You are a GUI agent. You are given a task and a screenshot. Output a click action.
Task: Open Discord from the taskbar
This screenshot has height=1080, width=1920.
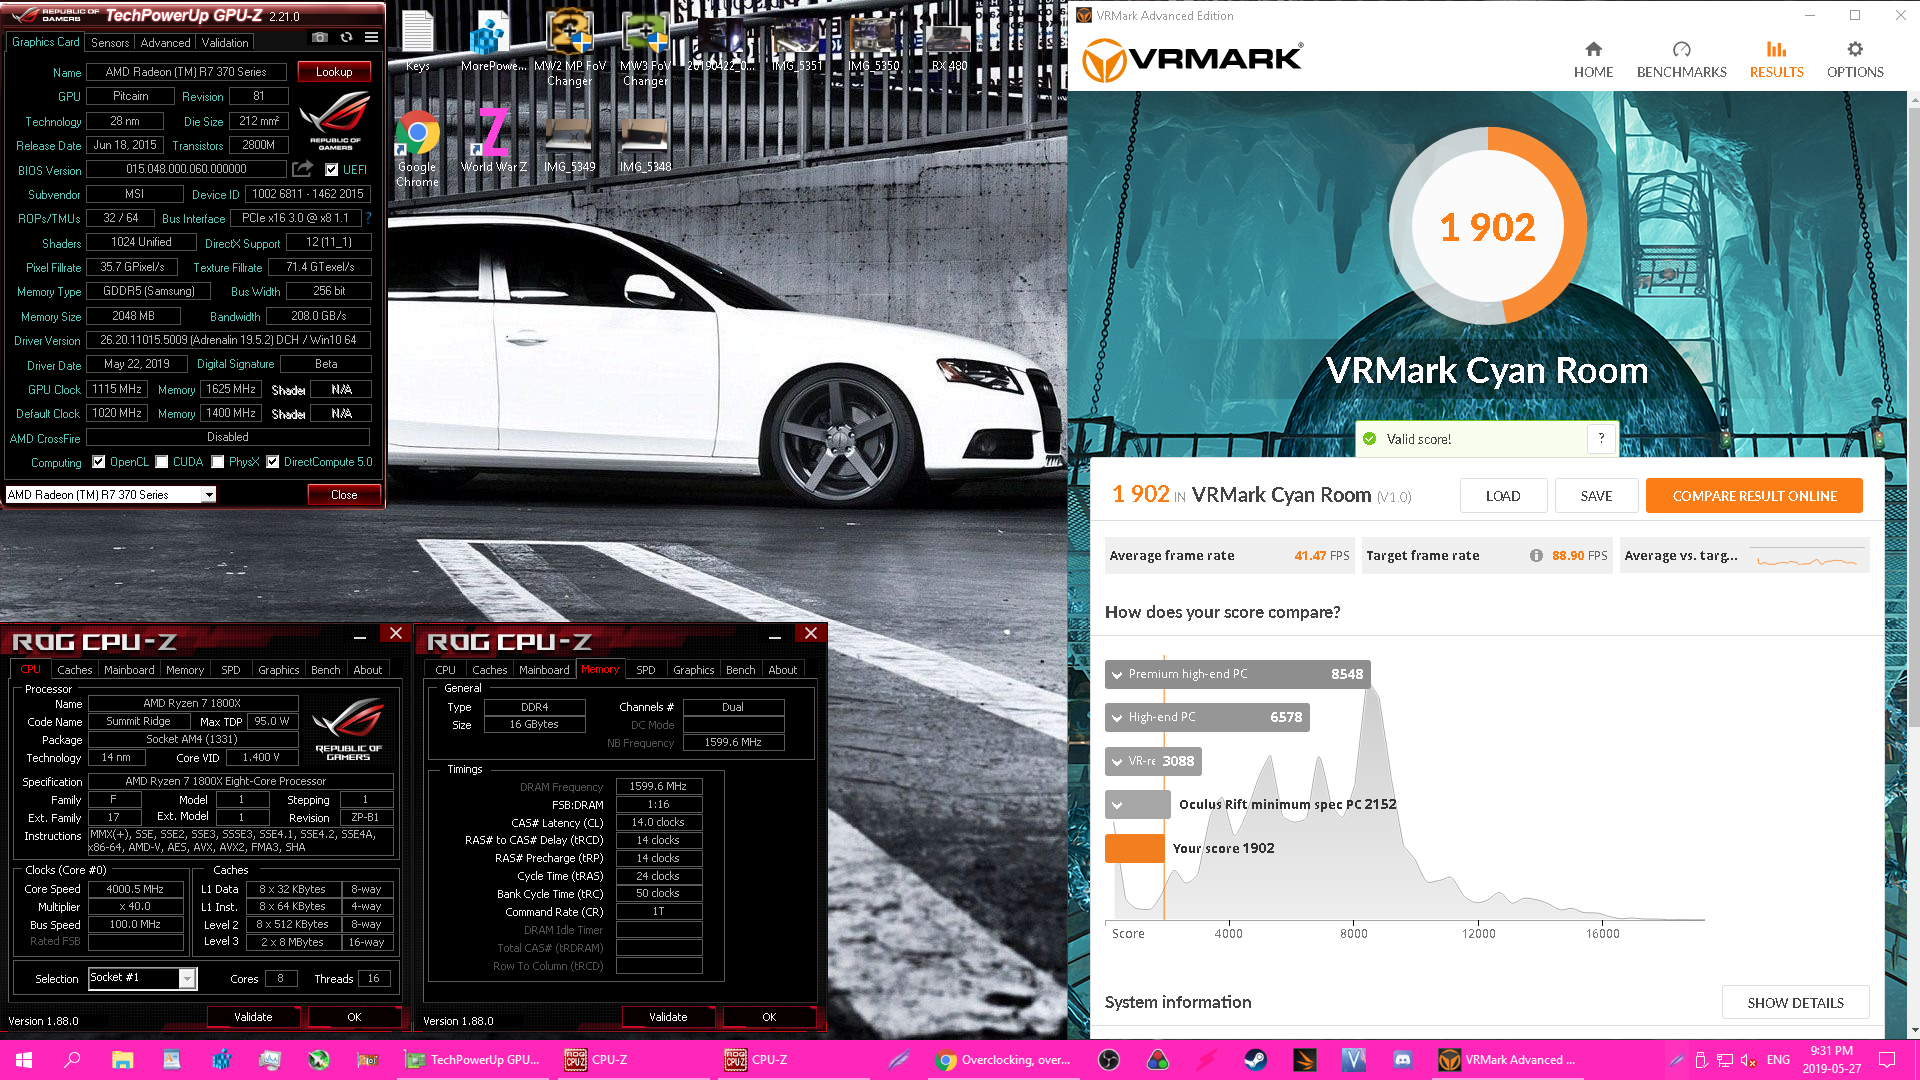1402,1059
